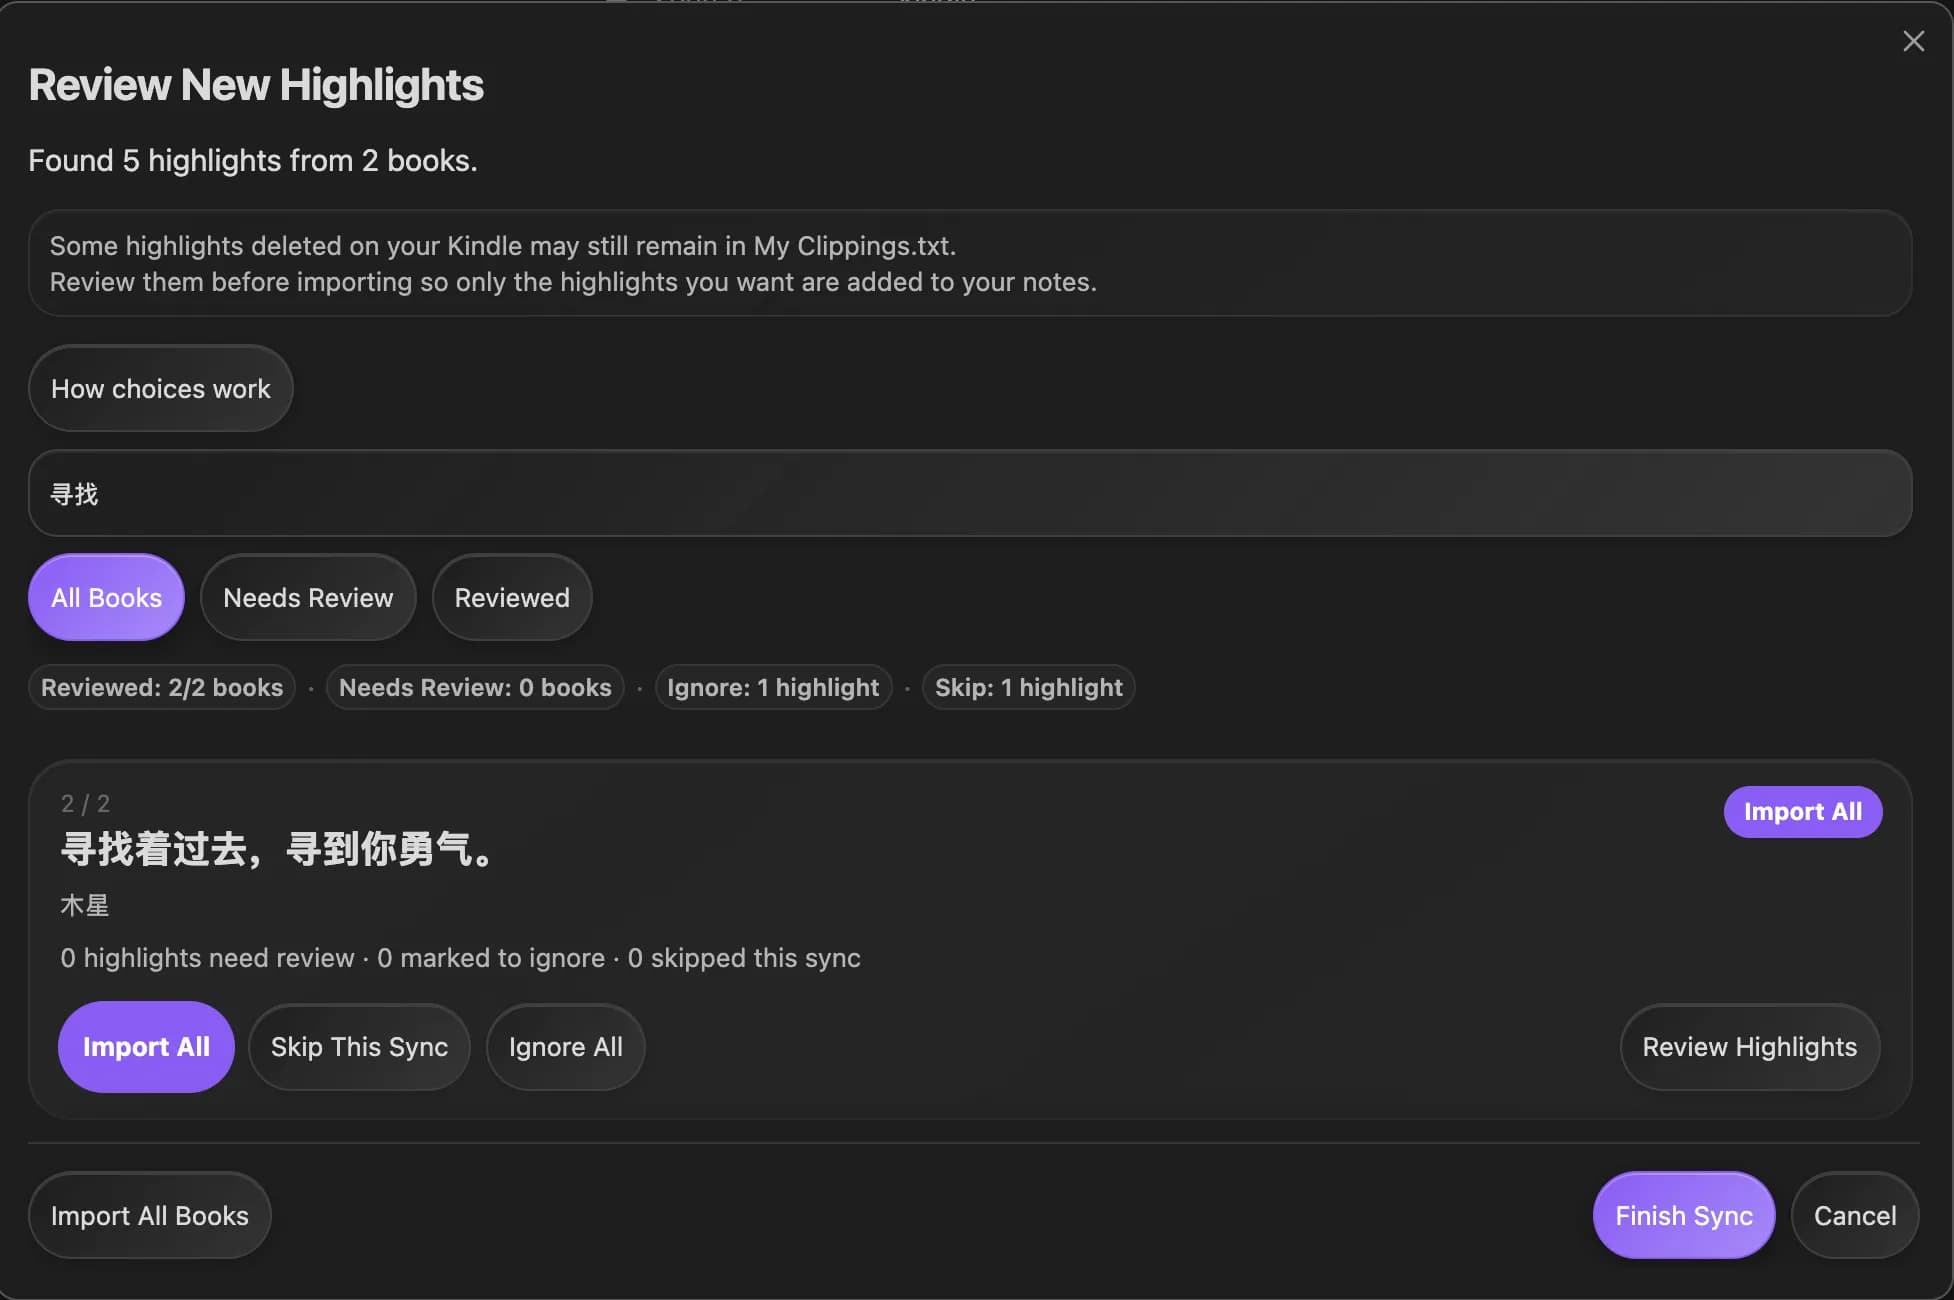Cancel the highlight sync
Screen dimensions: 1954x1300
click(x=1855, y=1215)
